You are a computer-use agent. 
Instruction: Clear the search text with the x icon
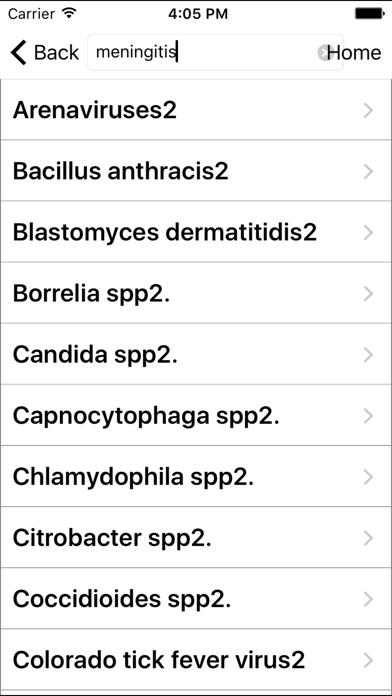click(x=324, y=52)
